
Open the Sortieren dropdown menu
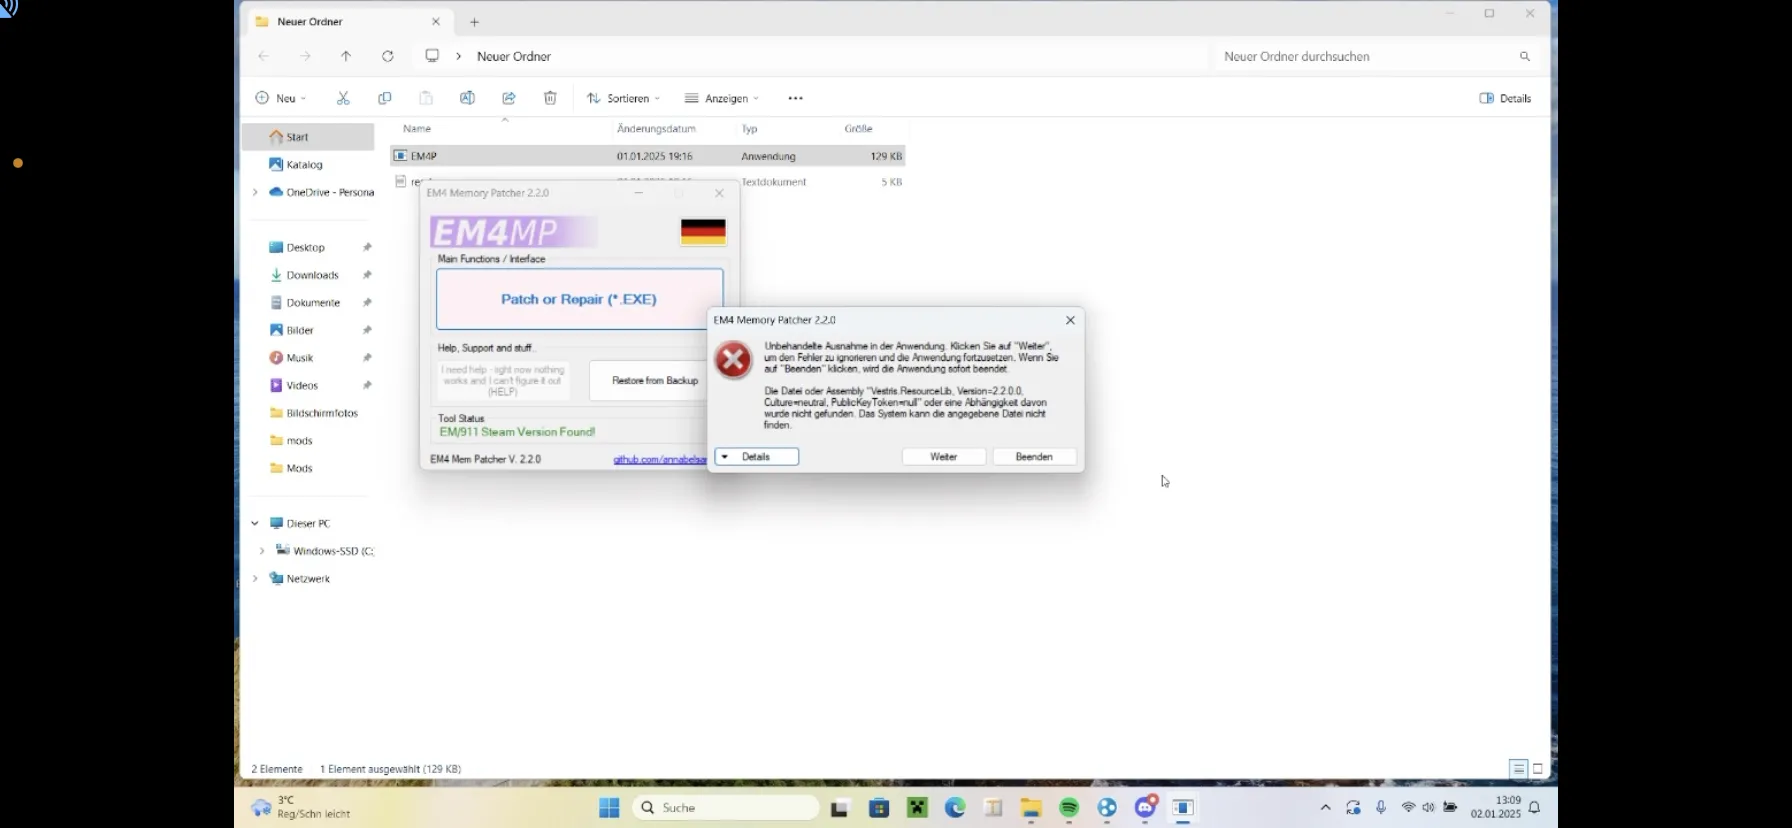pos(623,98)
